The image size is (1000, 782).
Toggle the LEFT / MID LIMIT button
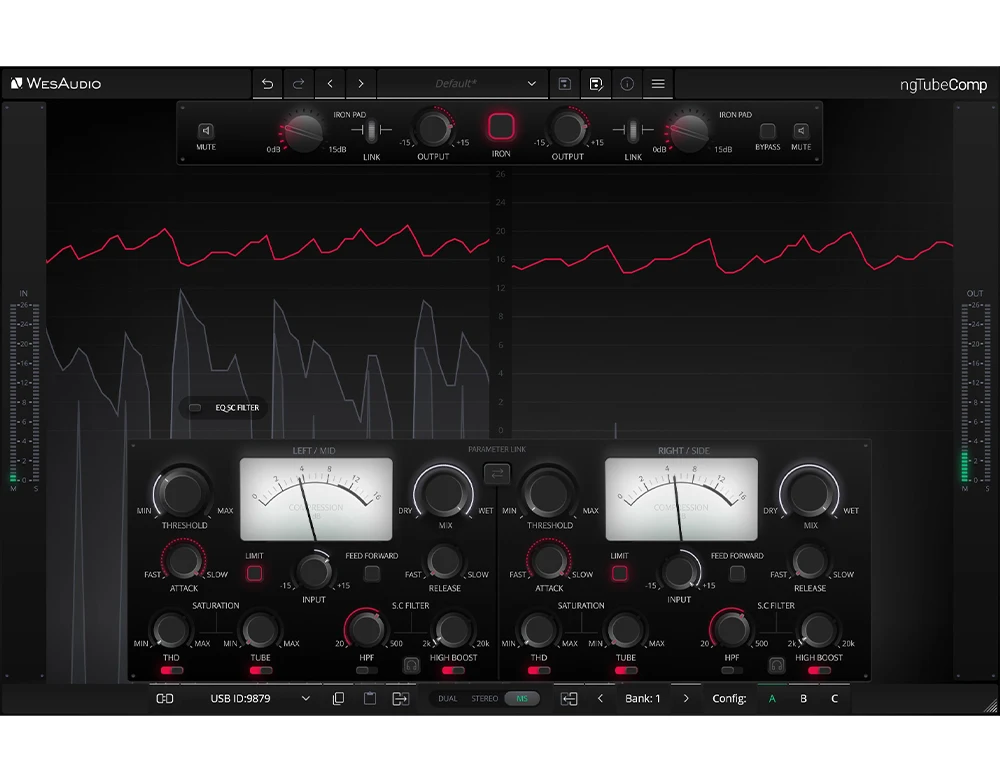click(254, 573)
